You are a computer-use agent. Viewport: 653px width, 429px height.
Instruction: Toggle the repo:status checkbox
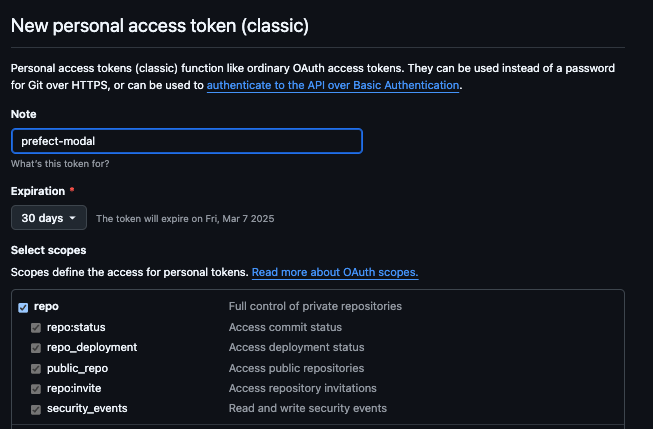[x=36, y=328]
